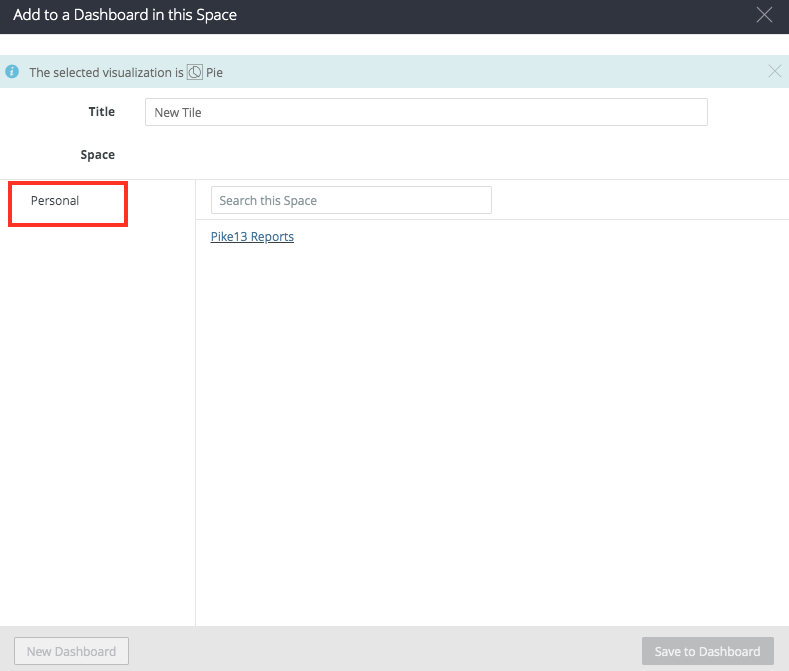Click the 'New Tile' text in Title box
Screen dimensions: 789x671
pos(178,113)
